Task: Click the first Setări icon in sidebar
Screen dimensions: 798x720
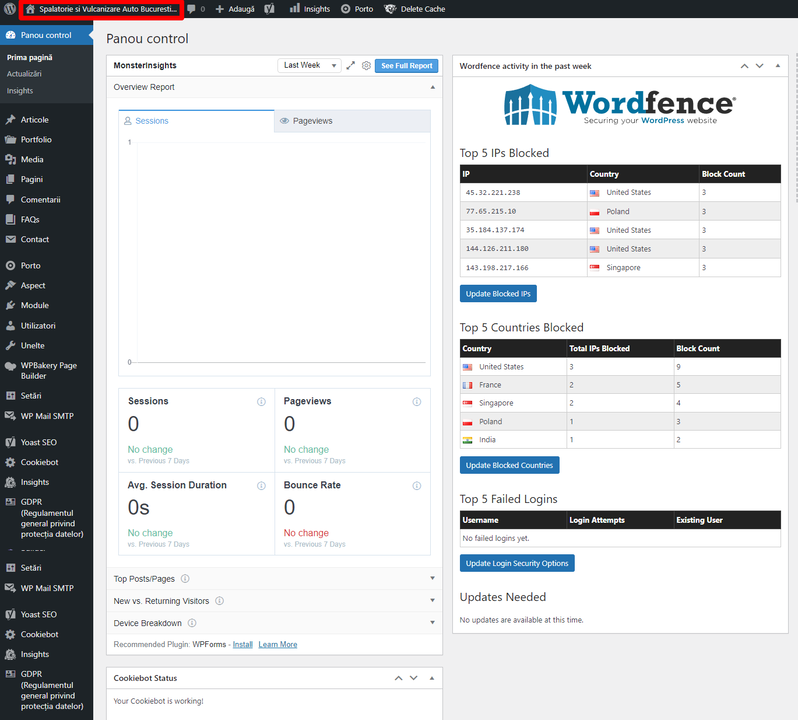Action: point(10,395)
